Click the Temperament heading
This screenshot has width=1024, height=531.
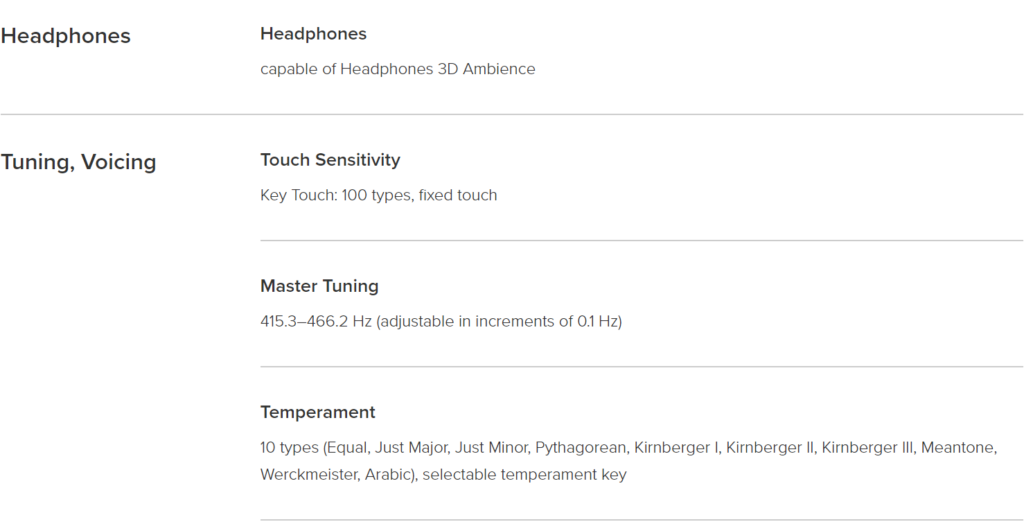pos(318,412)
